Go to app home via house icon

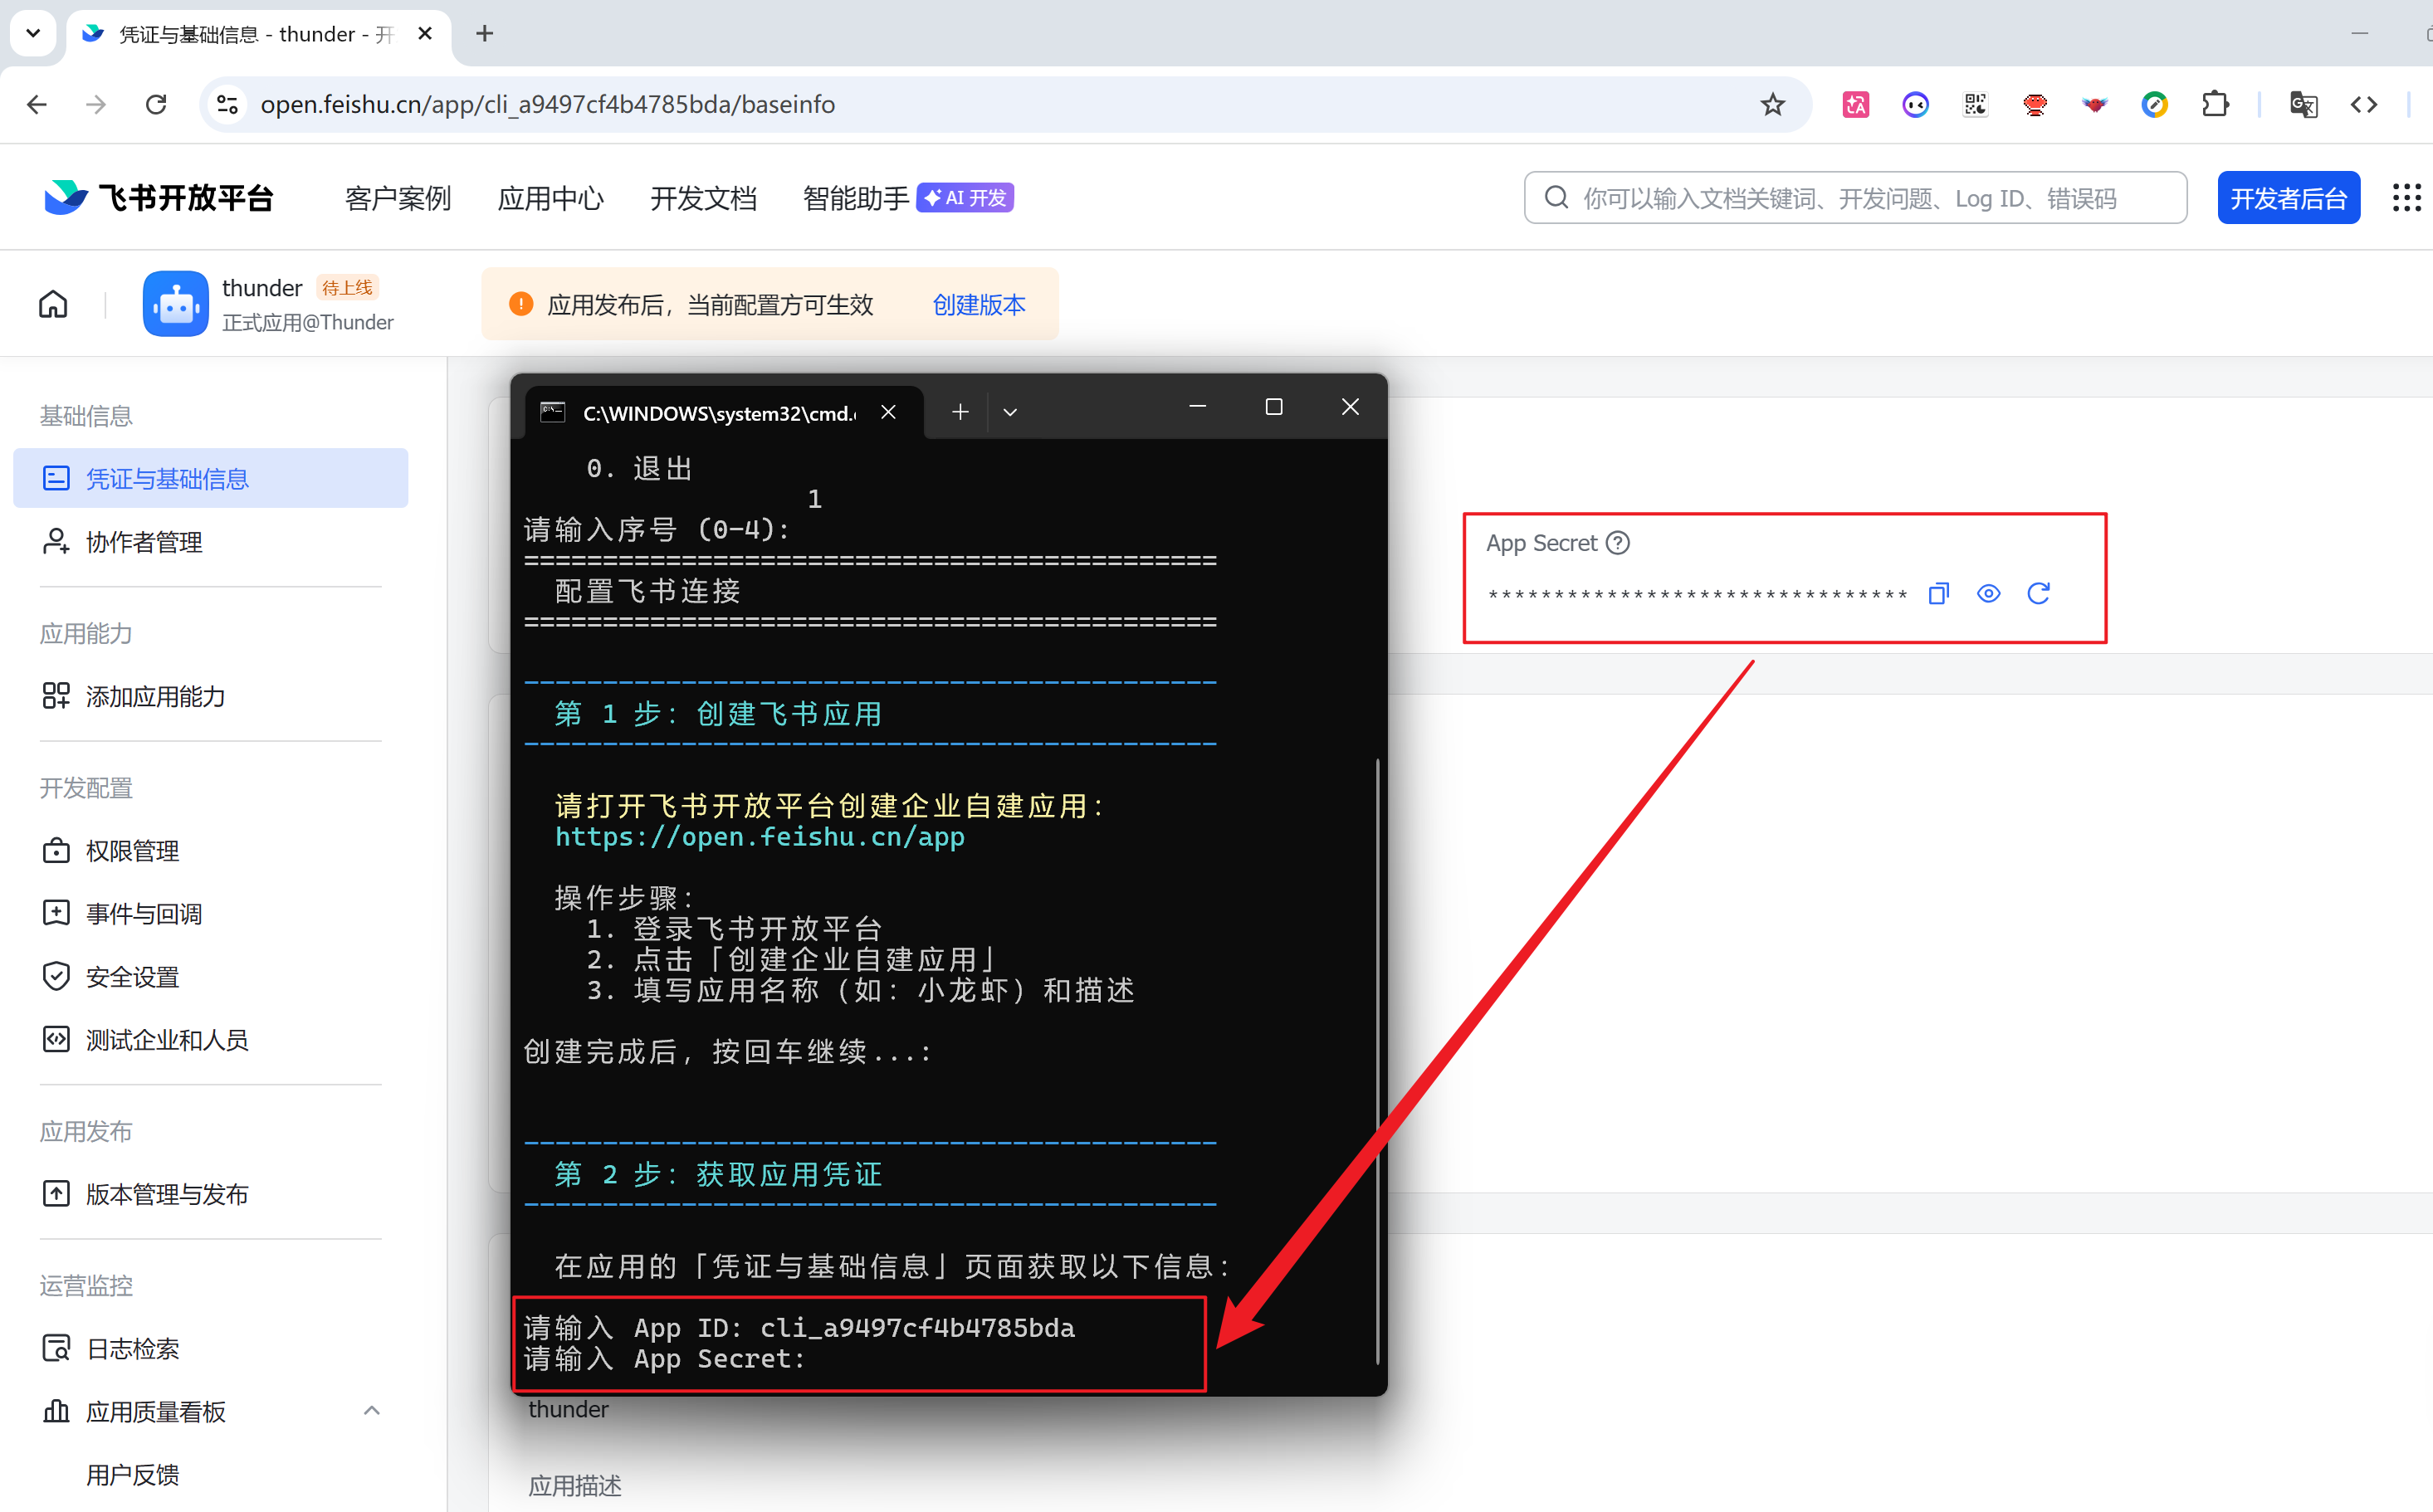point(53,304)
